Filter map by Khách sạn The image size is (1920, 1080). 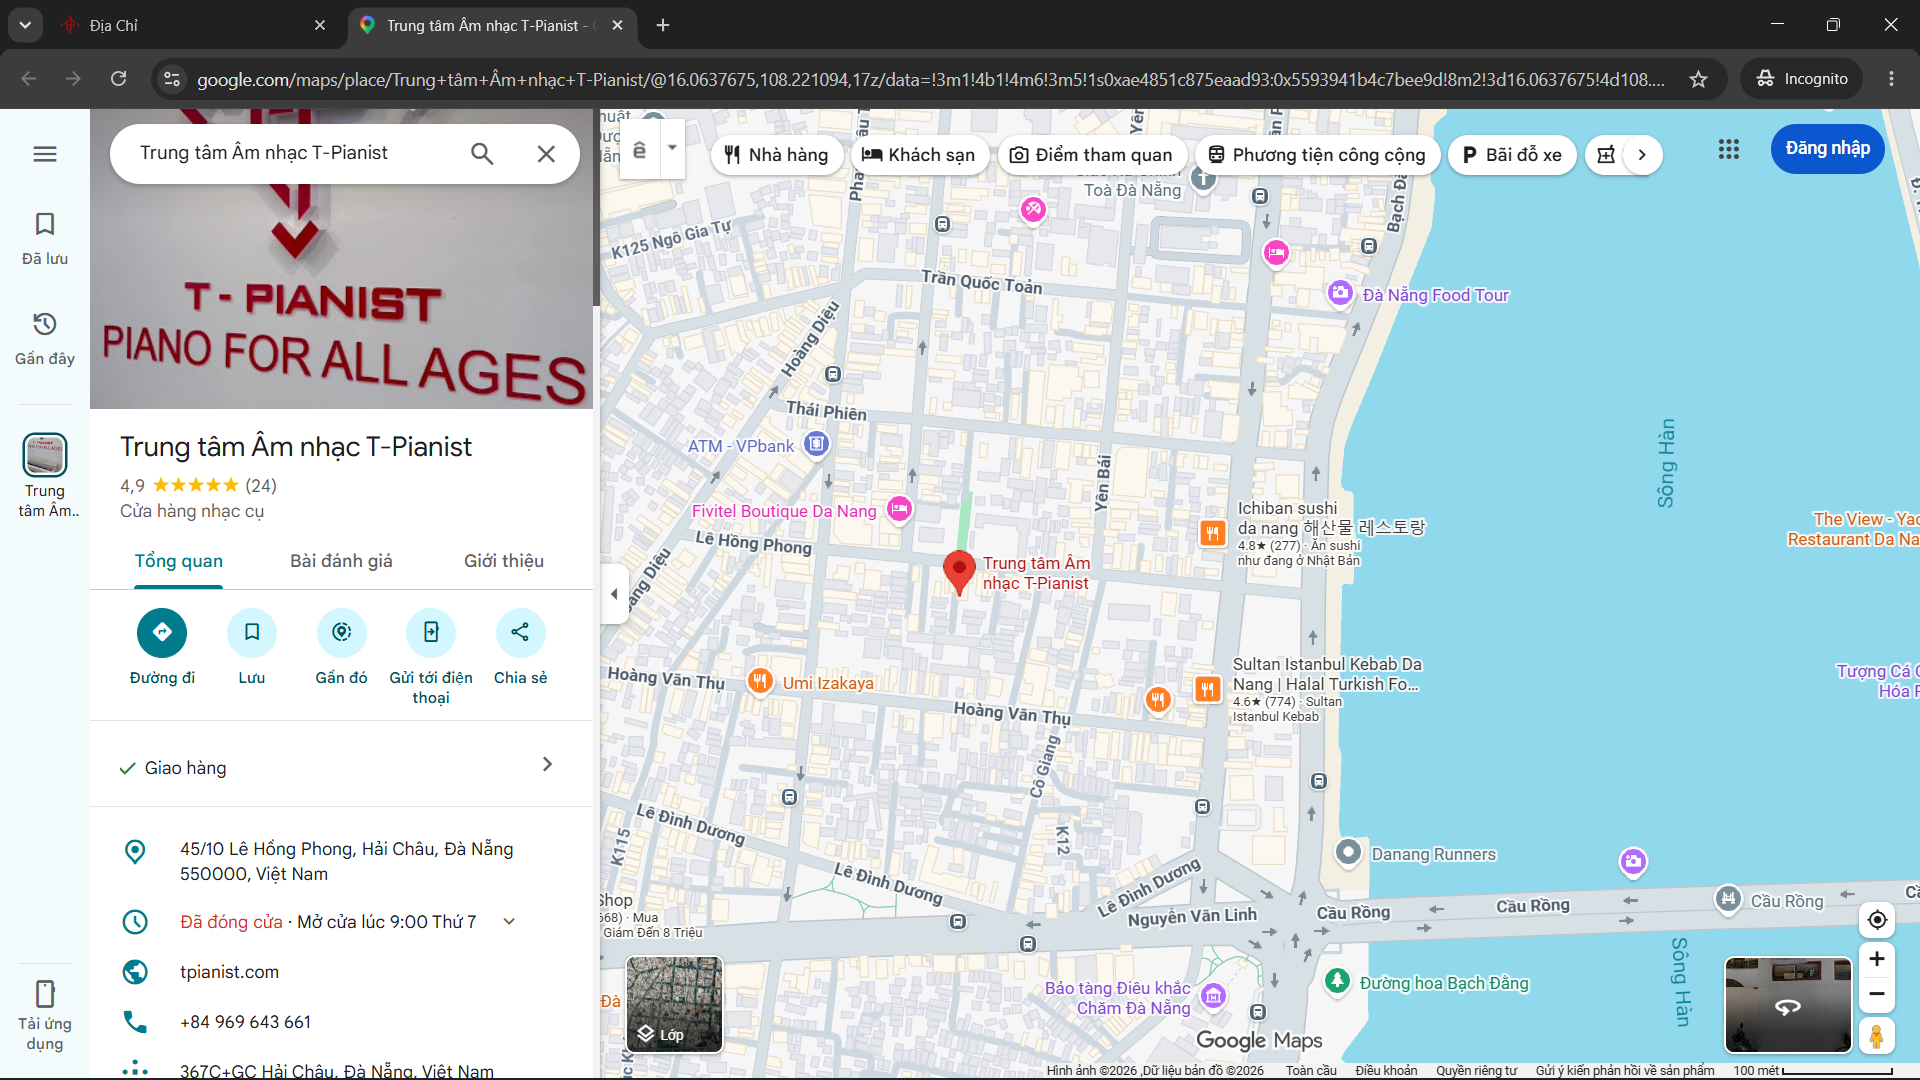(x=919, y=155)
